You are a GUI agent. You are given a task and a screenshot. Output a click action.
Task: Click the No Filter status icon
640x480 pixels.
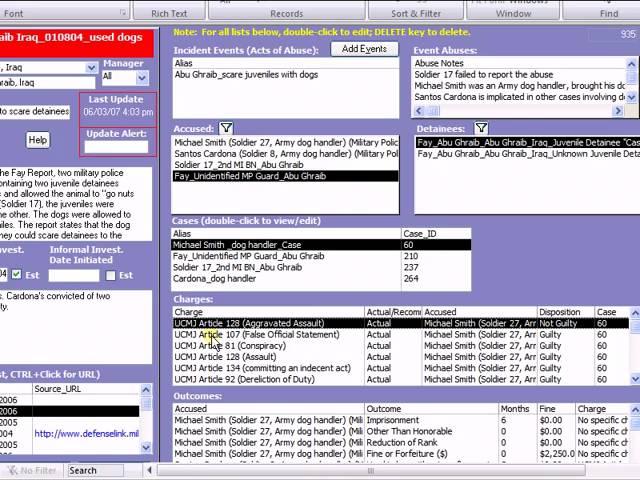pos(13,470)
